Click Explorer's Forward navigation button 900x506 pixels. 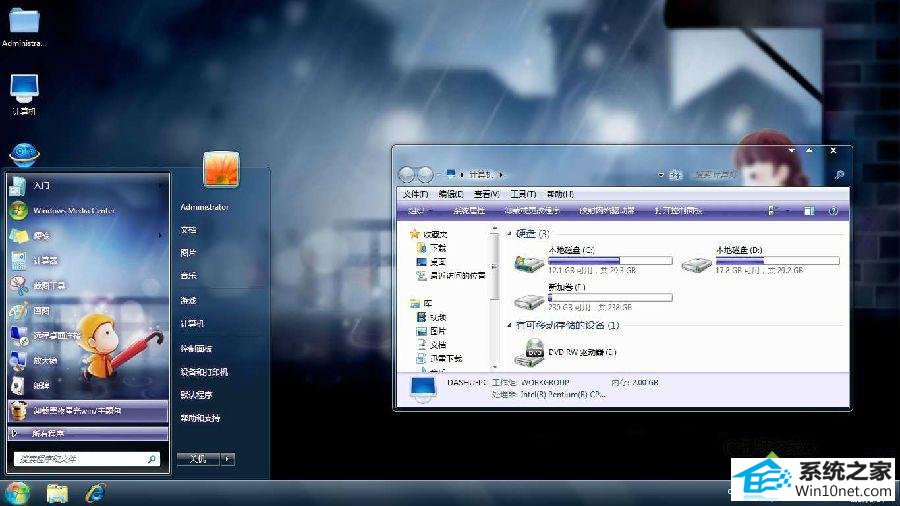(425, 174)
